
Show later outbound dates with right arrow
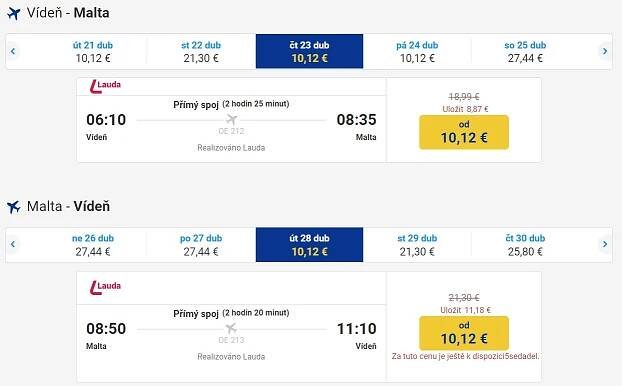click(605, 51)
